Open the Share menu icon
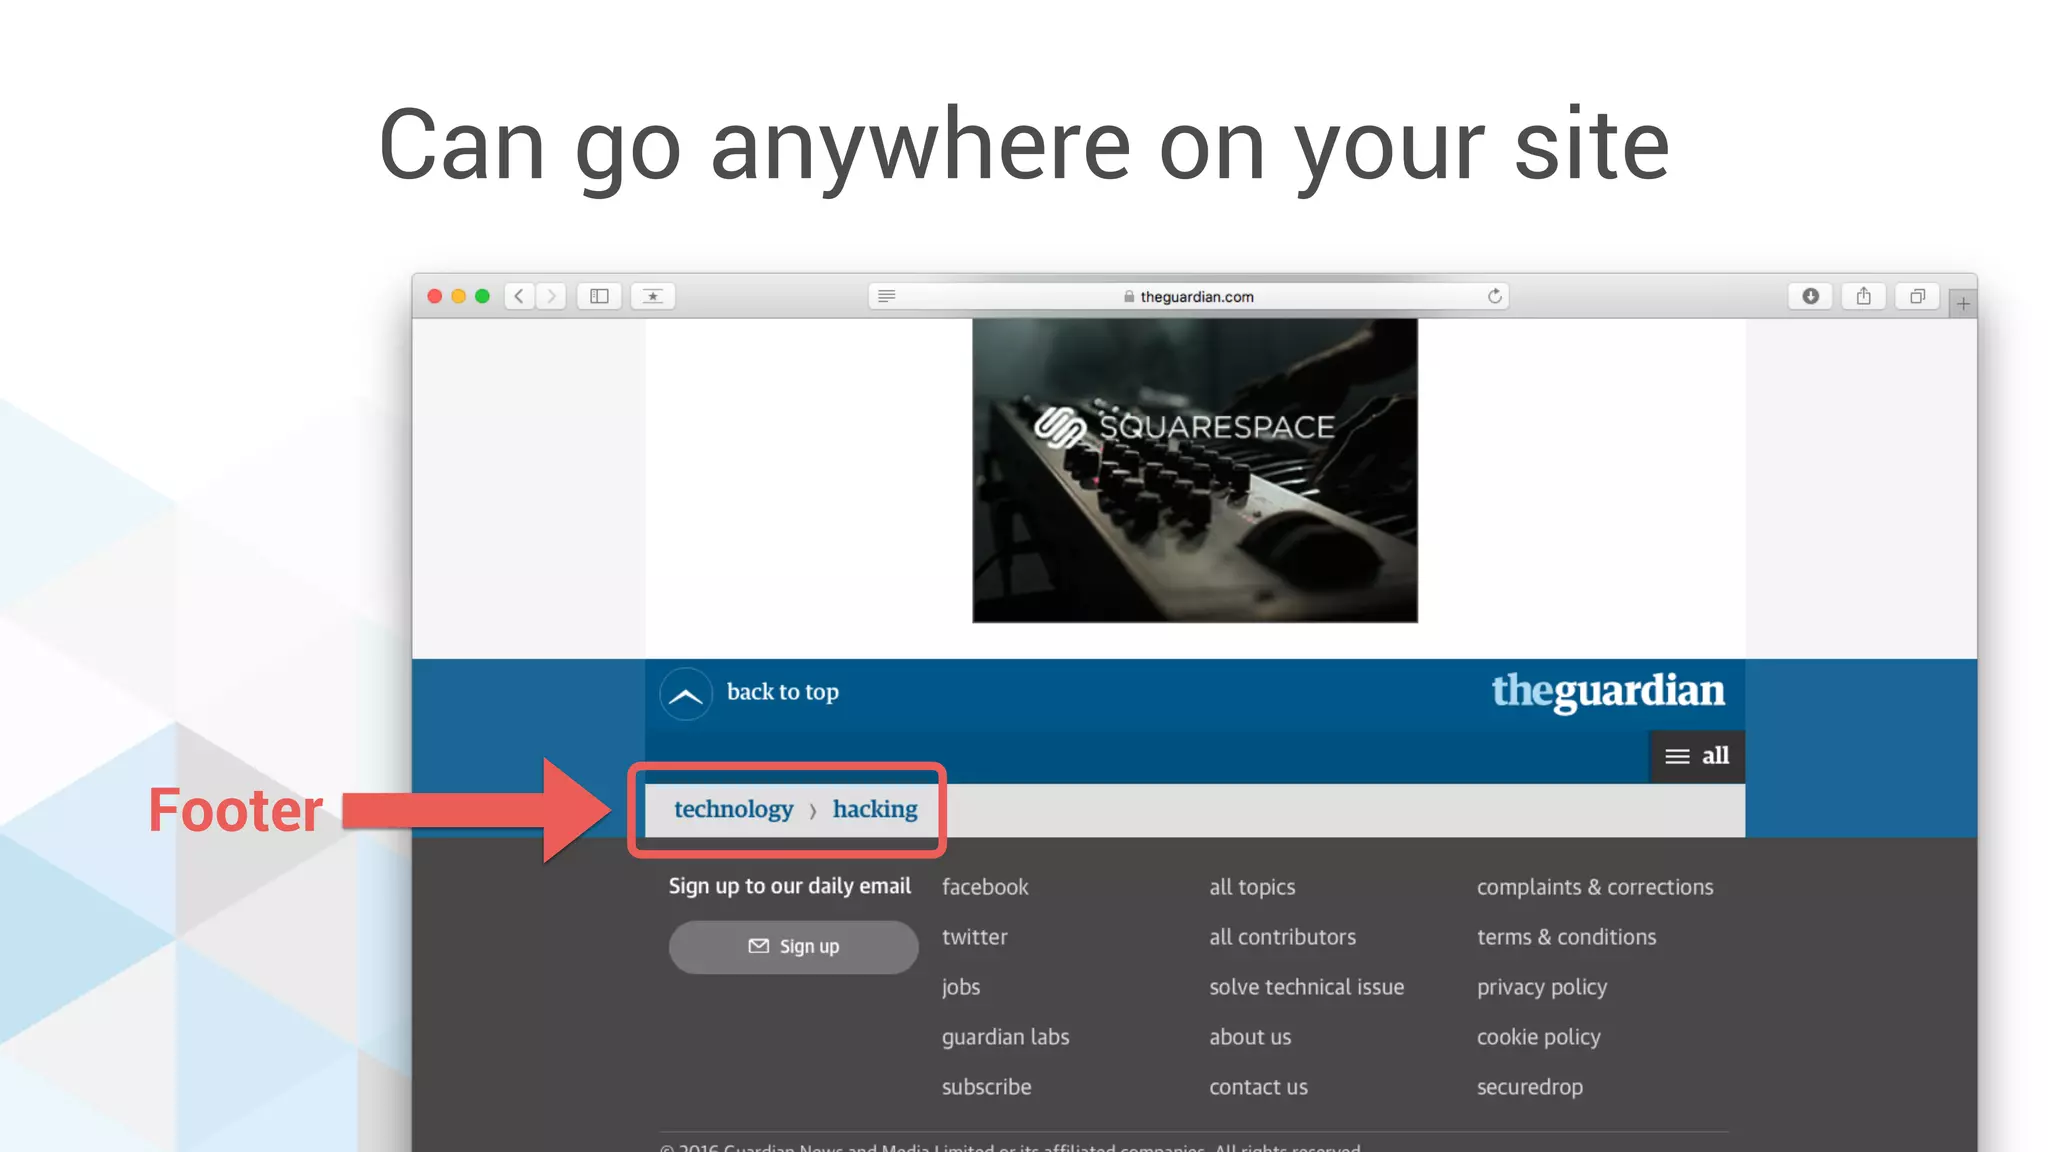Viewport: 2048px width, 1152px height. point(1864,296)
